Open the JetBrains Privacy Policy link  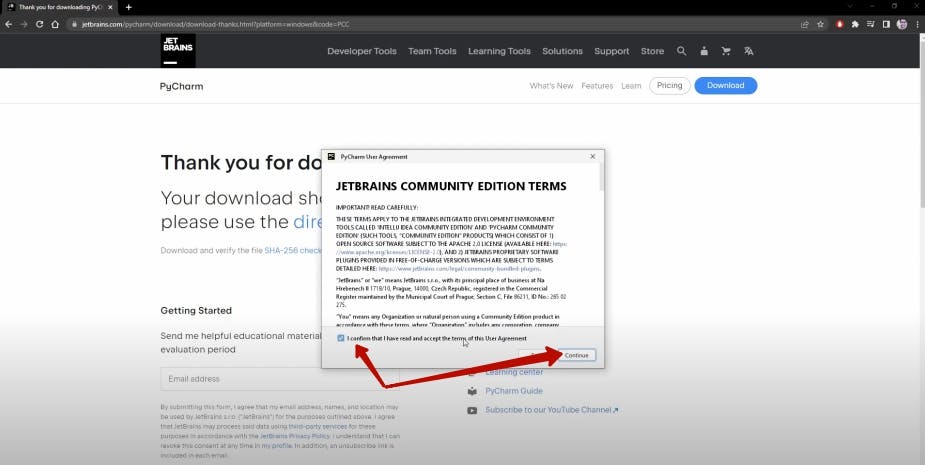tap(295, 436)
